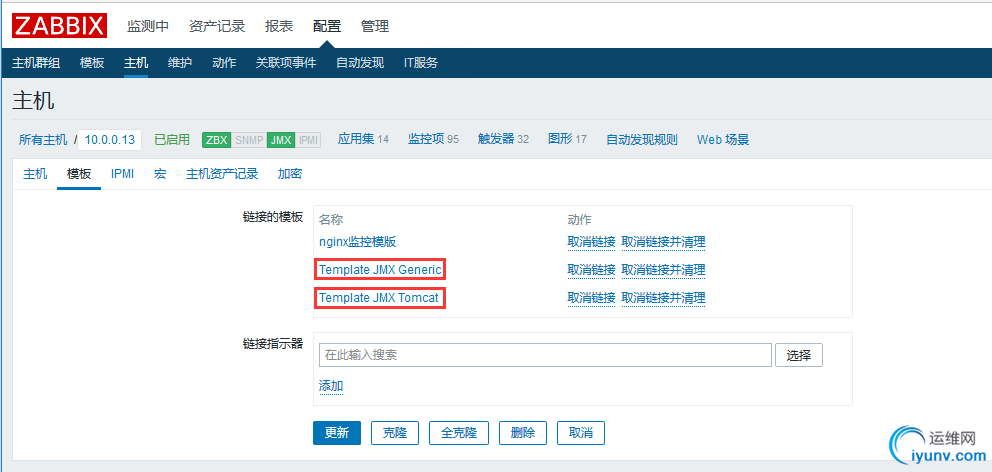Click the 选择 button

click(799, 355)
